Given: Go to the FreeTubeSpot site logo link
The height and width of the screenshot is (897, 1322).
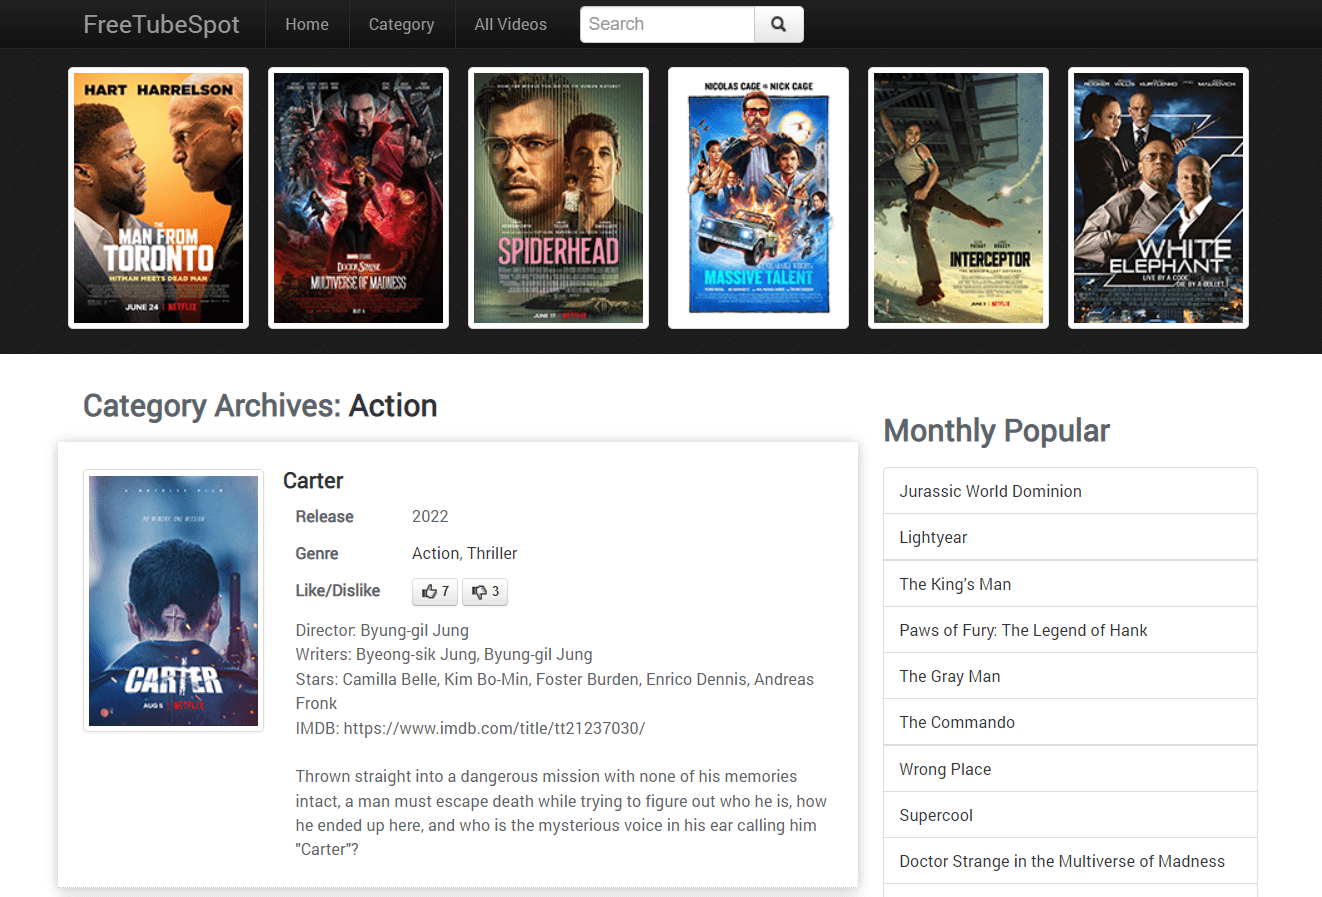Looking at the screenshot, I should point(161,24).
